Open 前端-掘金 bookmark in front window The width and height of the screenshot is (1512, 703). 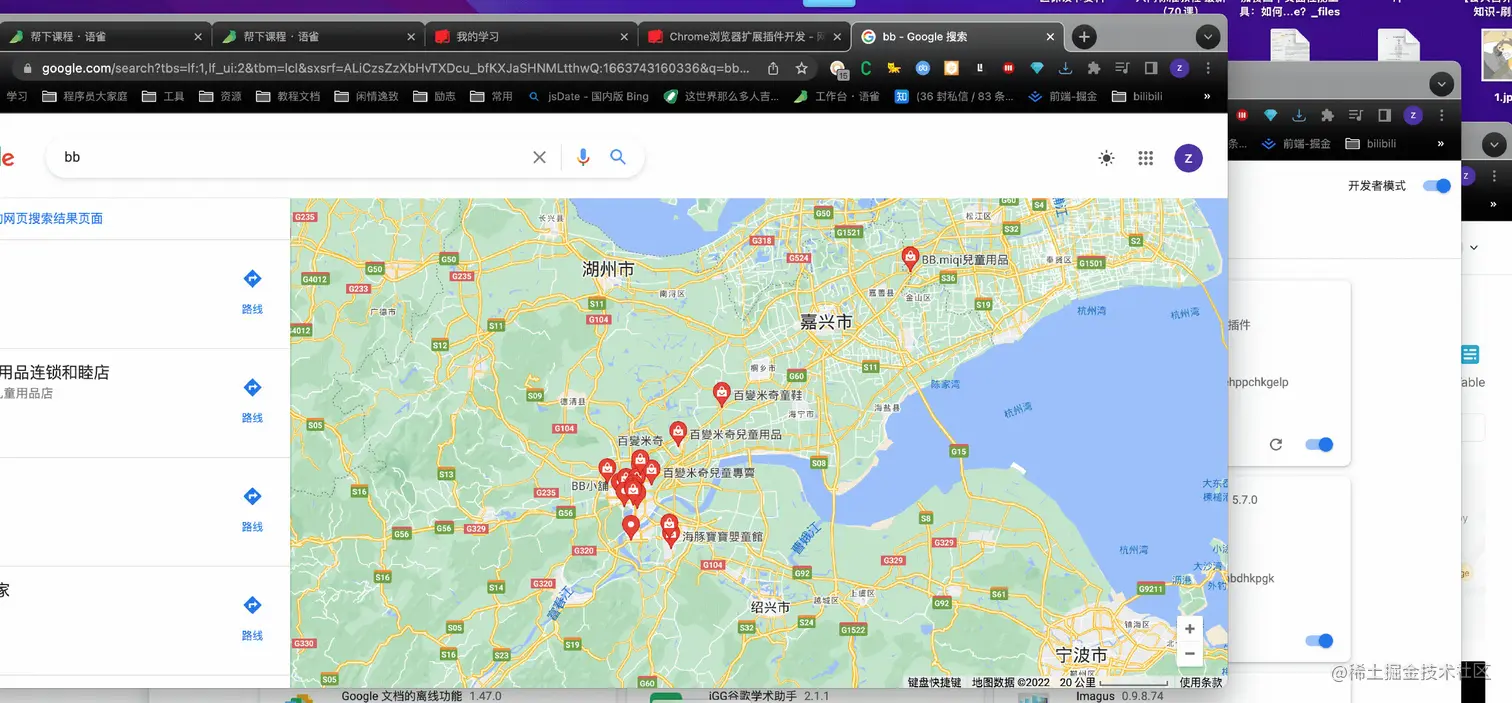1063,96
